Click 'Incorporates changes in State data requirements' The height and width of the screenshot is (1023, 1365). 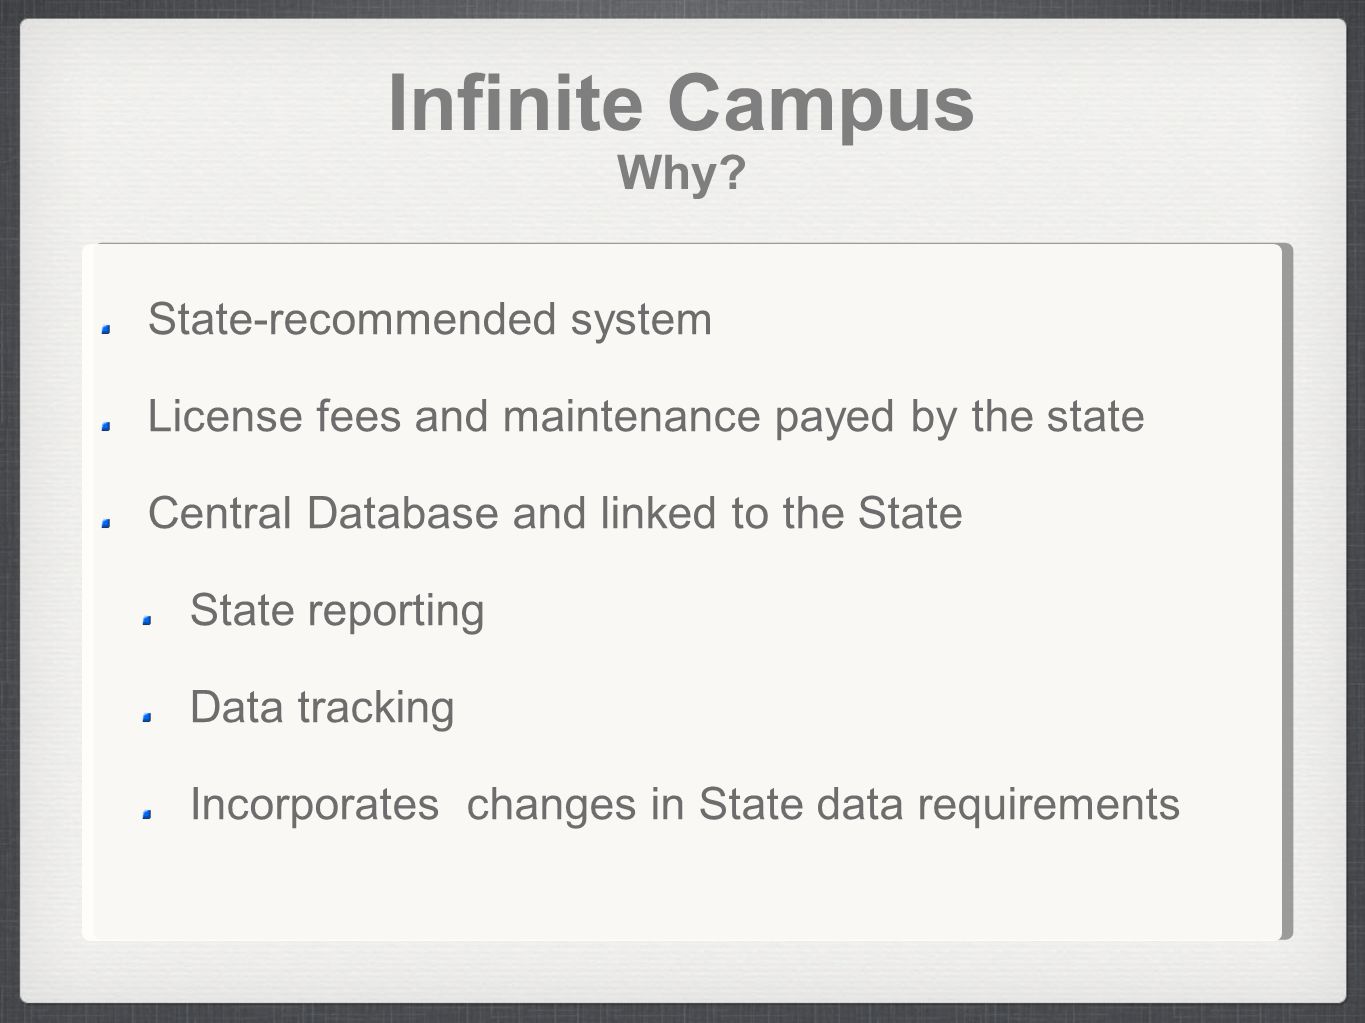[x=685, y=805]
